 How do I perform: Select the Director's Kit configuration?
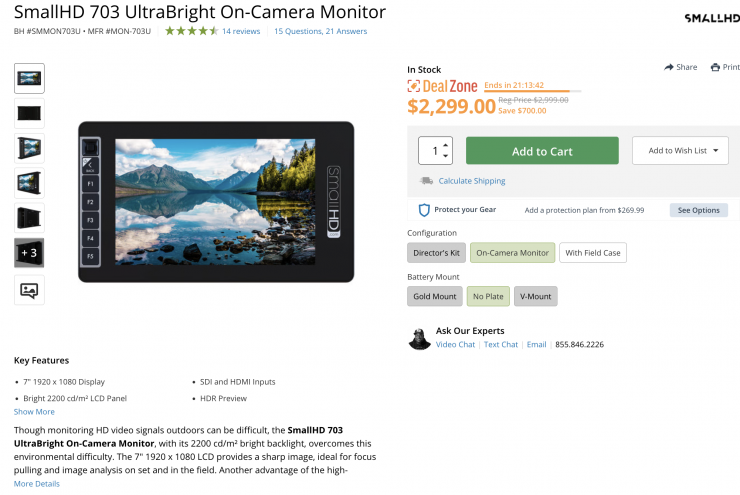pyautogui.click(x=437, y=253)
